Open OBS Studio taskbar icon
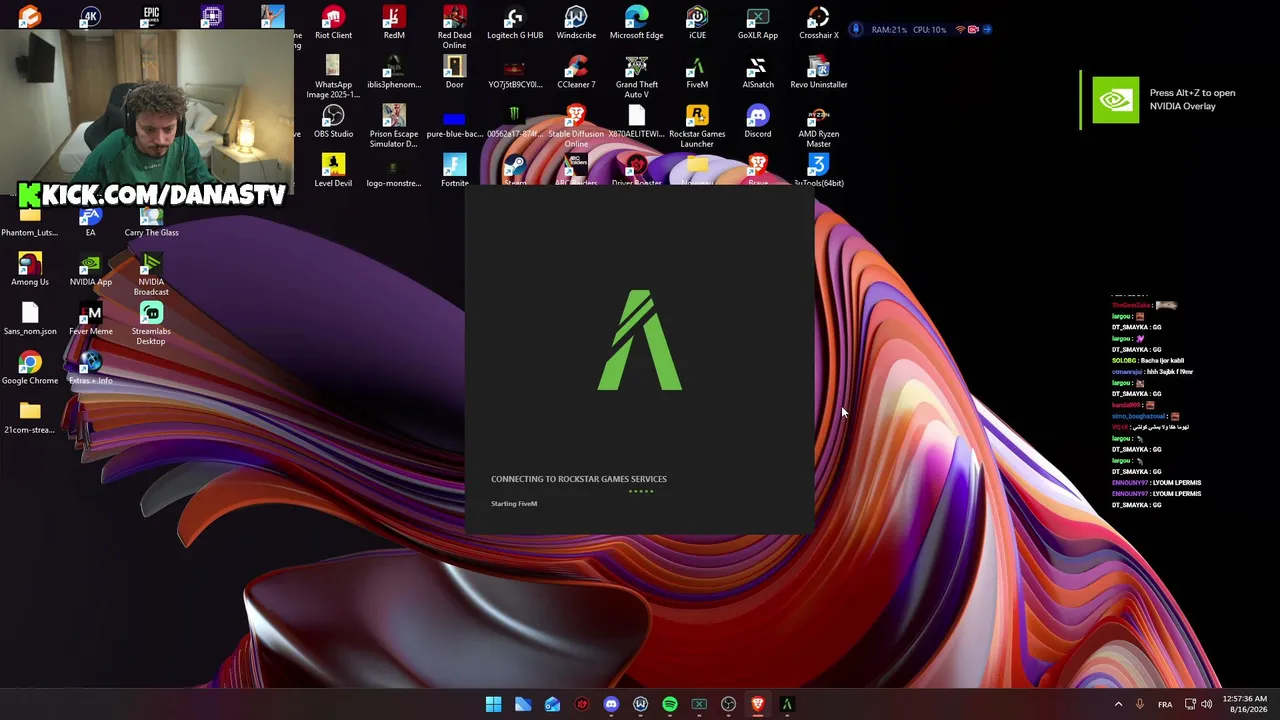 (729, 704)
